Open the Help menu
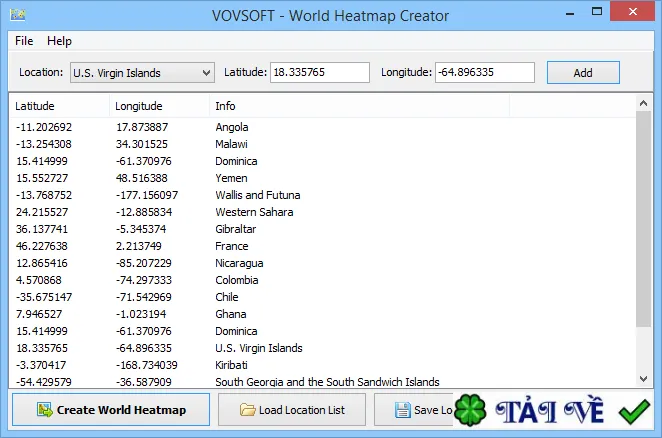 (59, 41)
